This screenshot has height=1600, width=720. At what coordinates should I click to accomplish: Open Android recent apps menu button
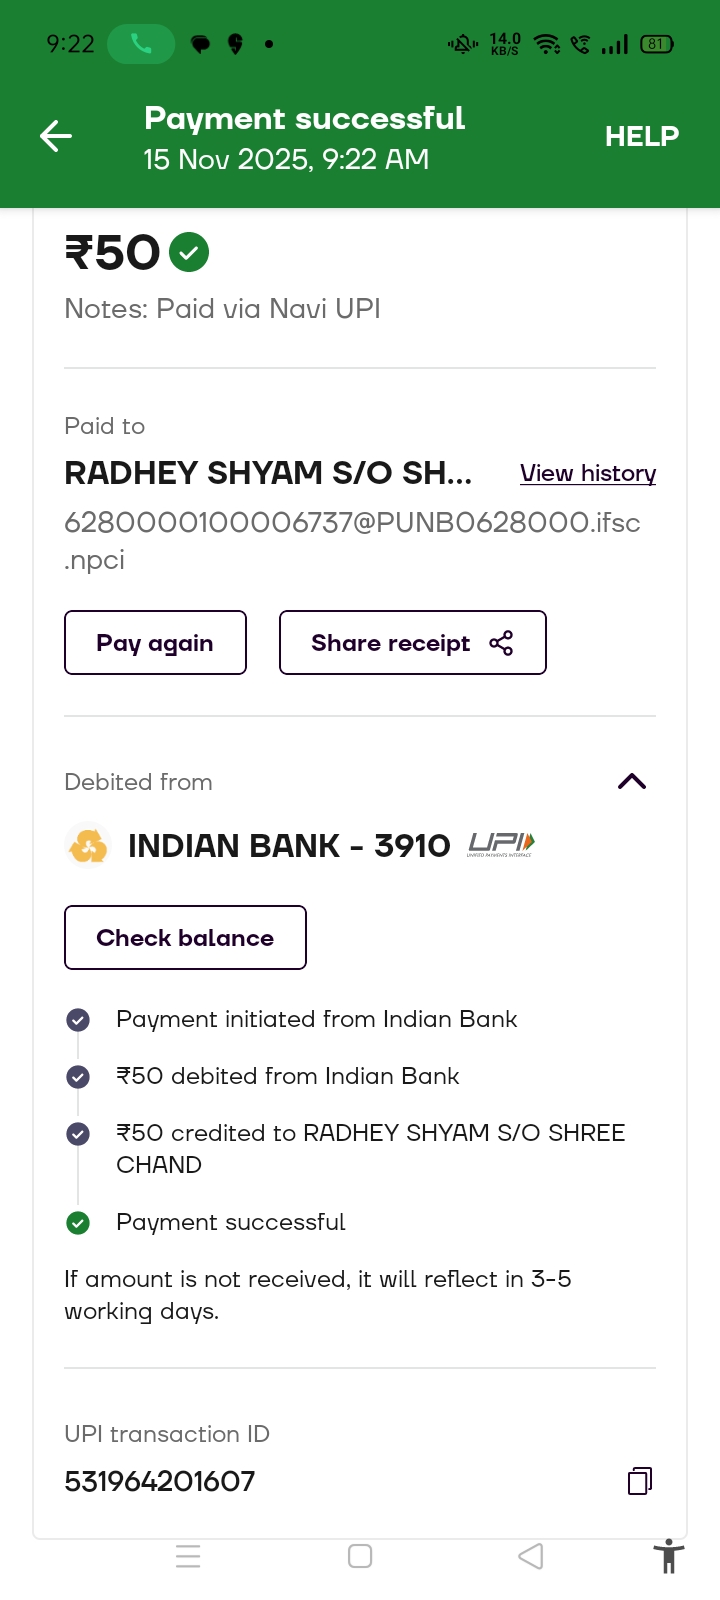point(188,1556)
